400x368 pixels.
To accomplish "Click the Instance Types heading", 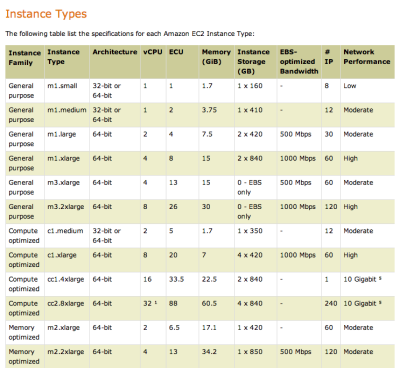I will [x=46, y=14].
